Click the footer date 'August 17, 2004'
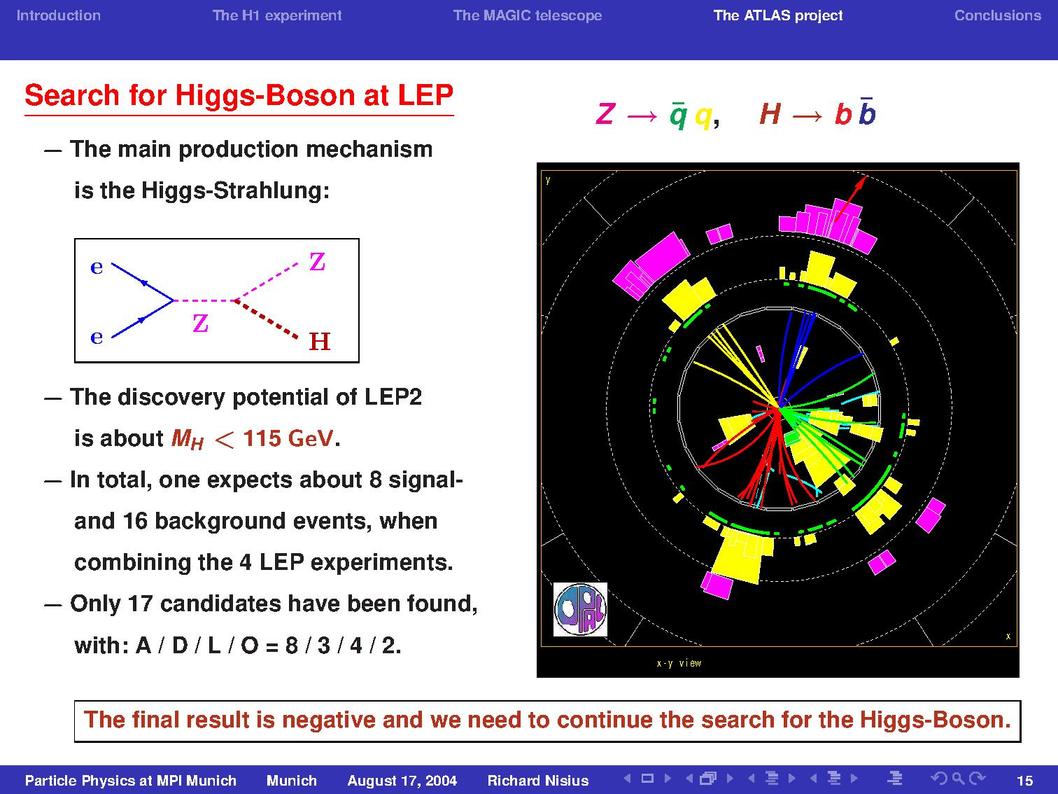The width and height of the screenshot is (1058, 794). point(402,781)
